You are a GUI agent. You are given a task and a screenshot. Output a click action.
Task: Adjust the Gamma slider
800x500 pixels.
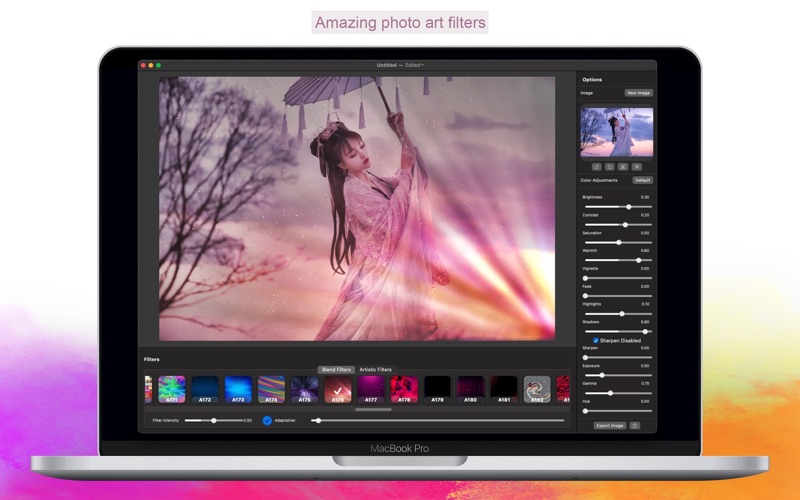618,393
